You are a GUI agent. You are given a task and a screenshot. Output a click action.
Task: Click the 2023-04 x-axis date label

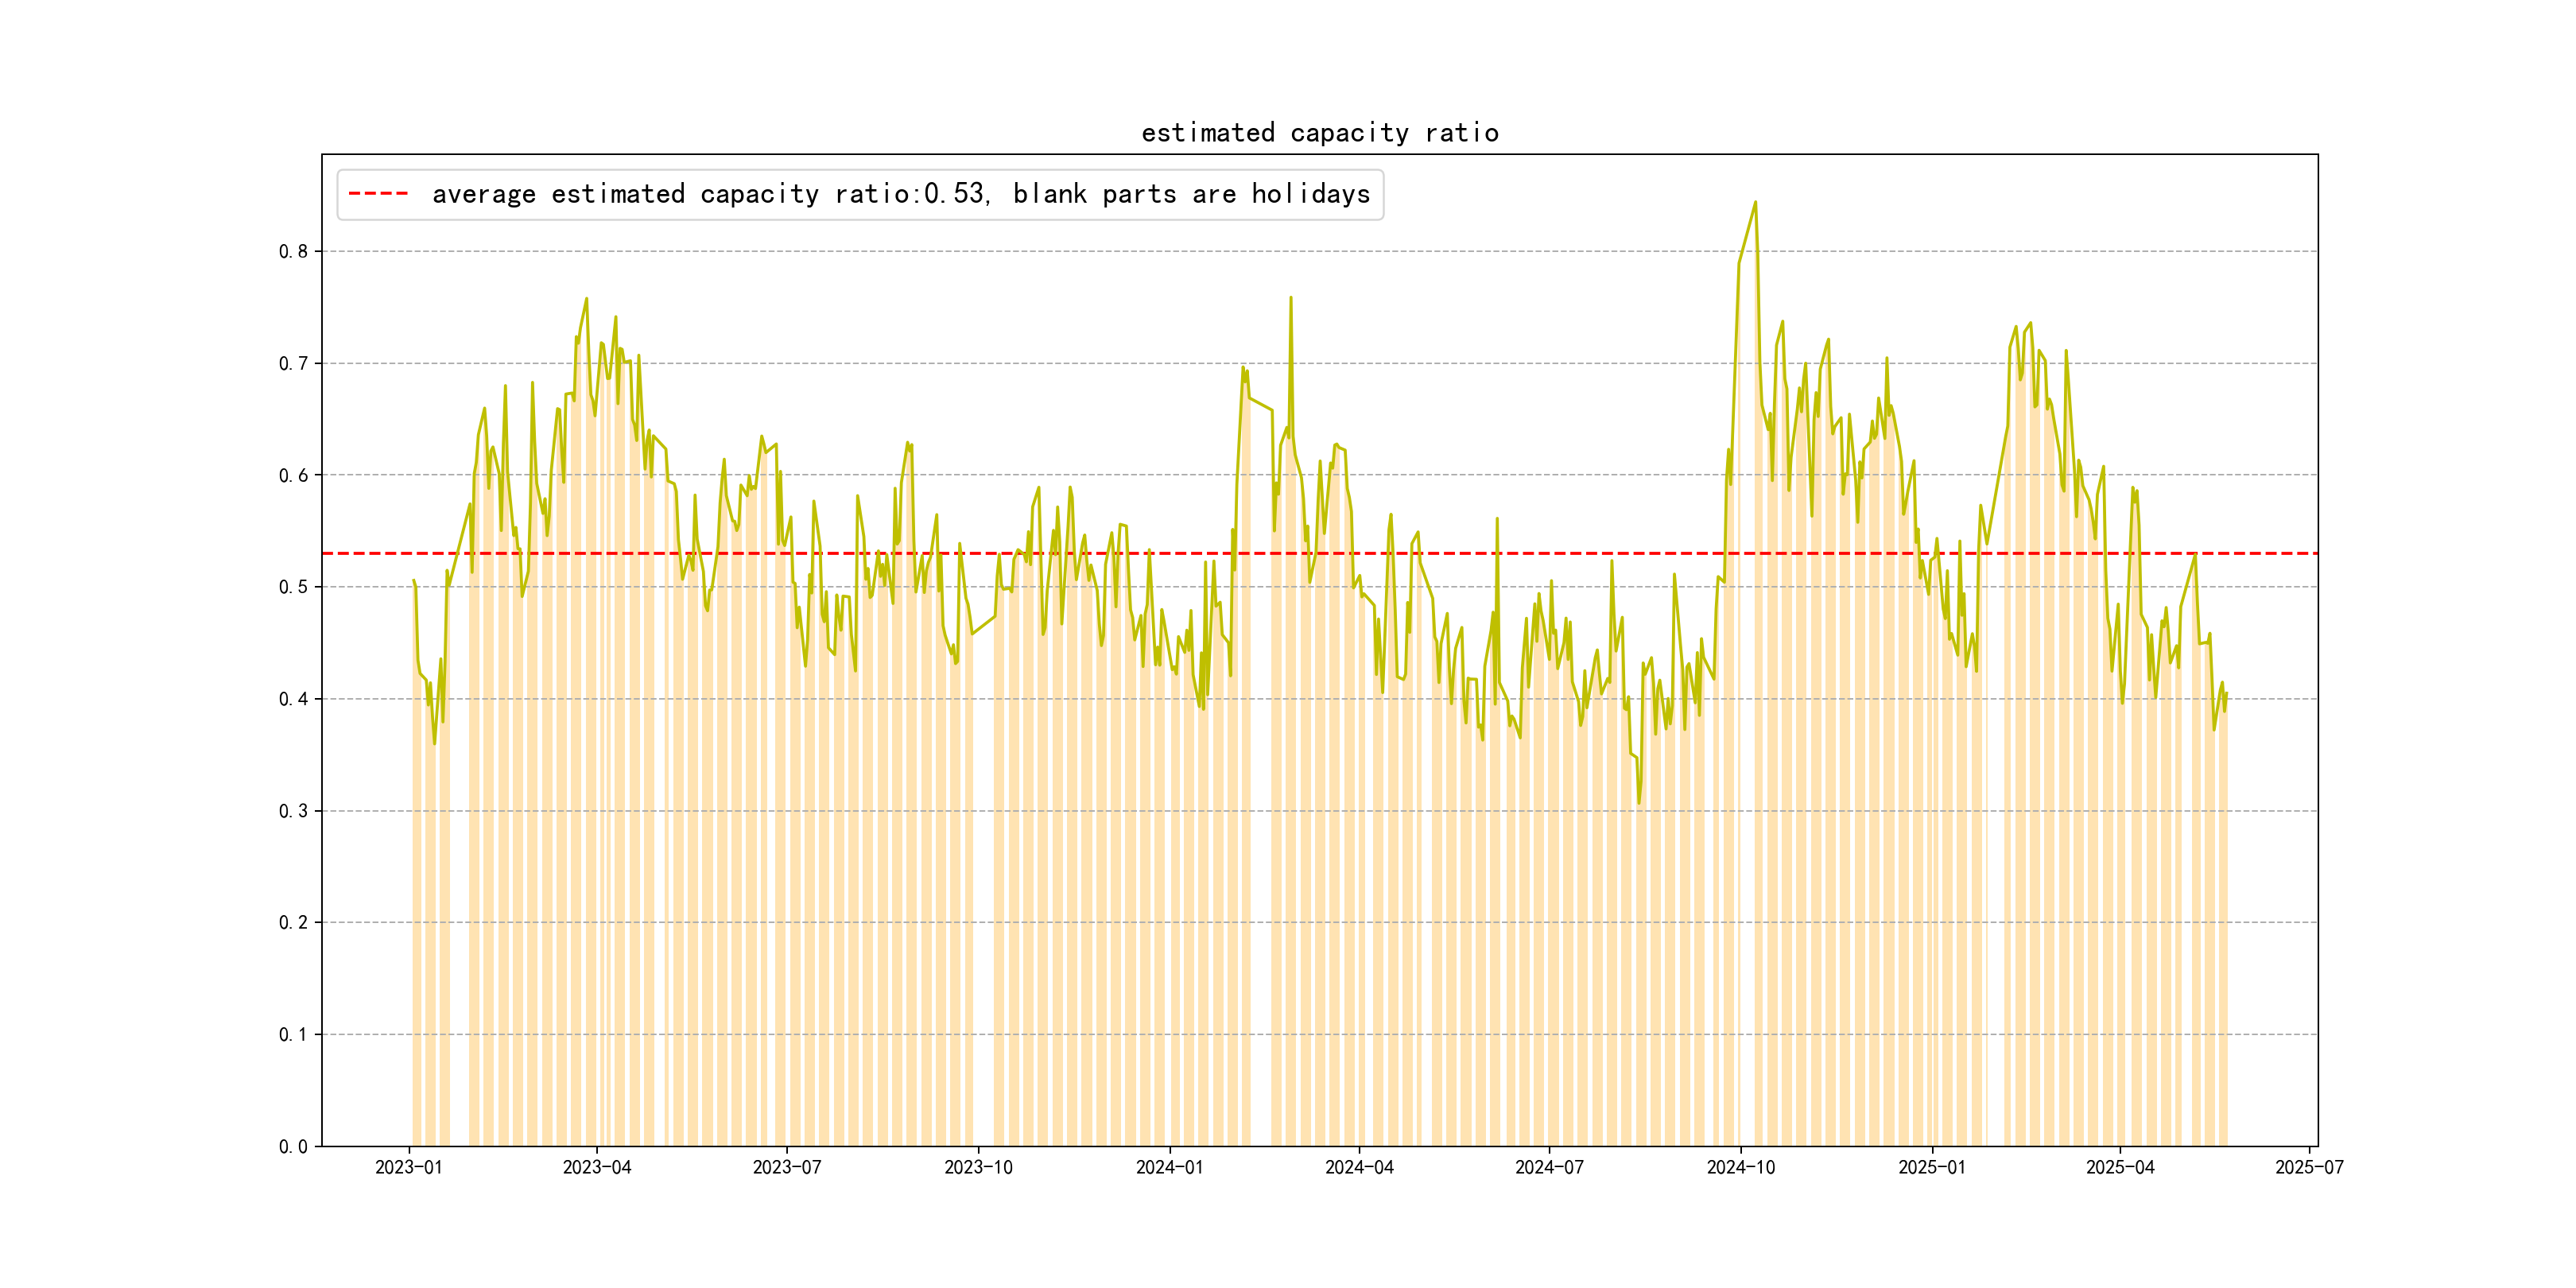click(597, 1167)
